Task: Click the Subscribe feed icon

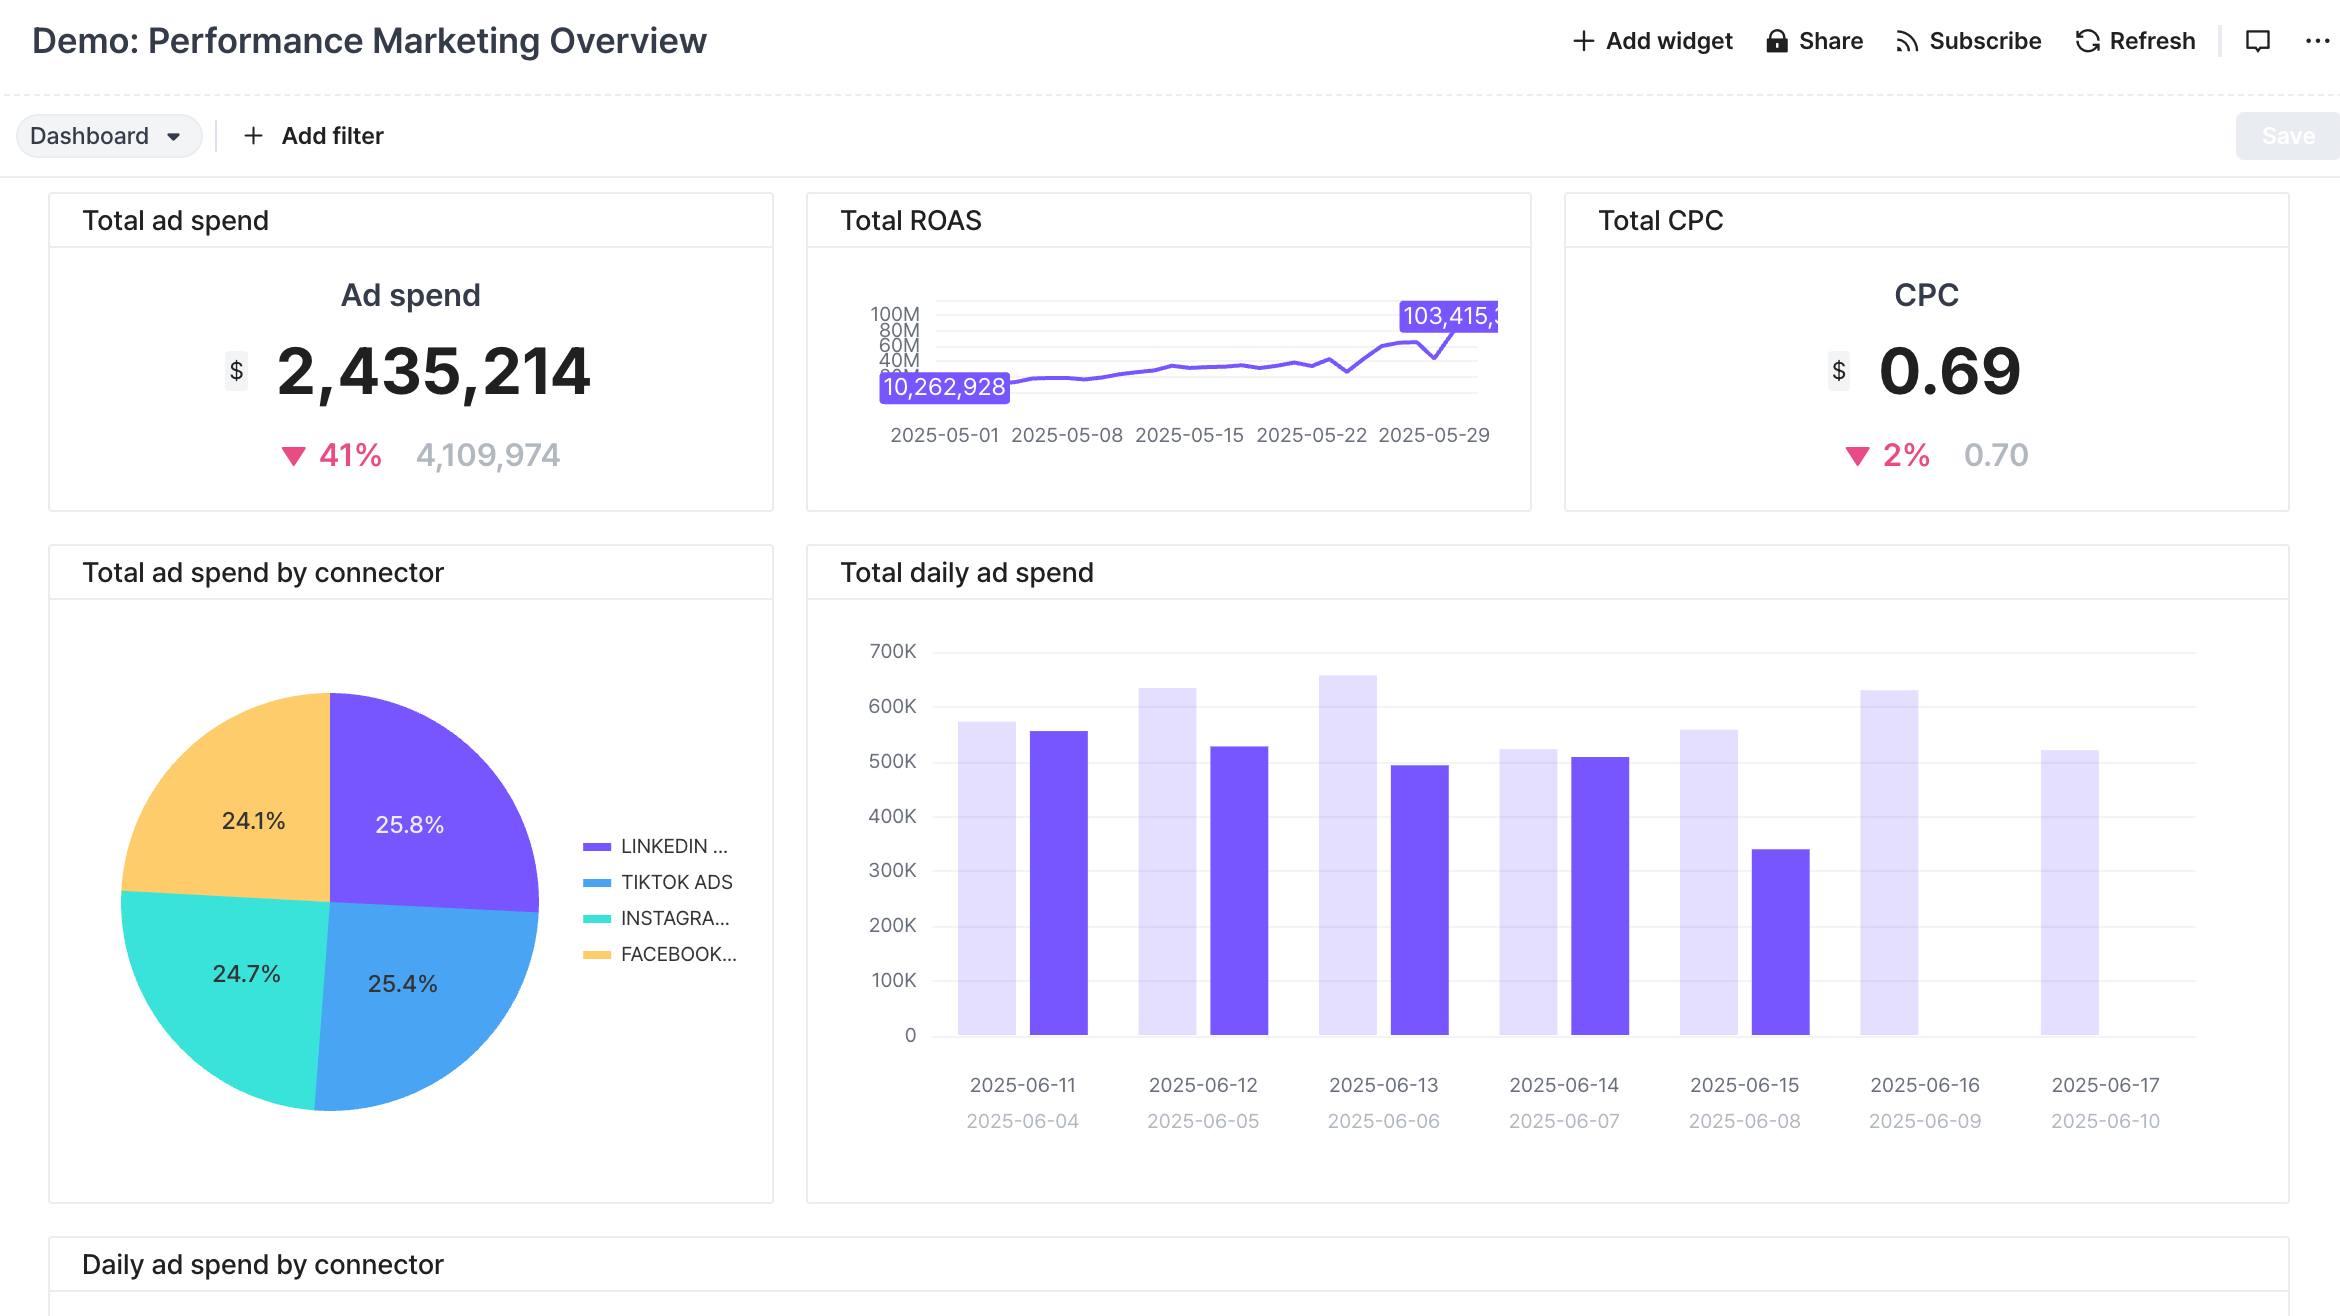Action: click(x=1907, y=41)
